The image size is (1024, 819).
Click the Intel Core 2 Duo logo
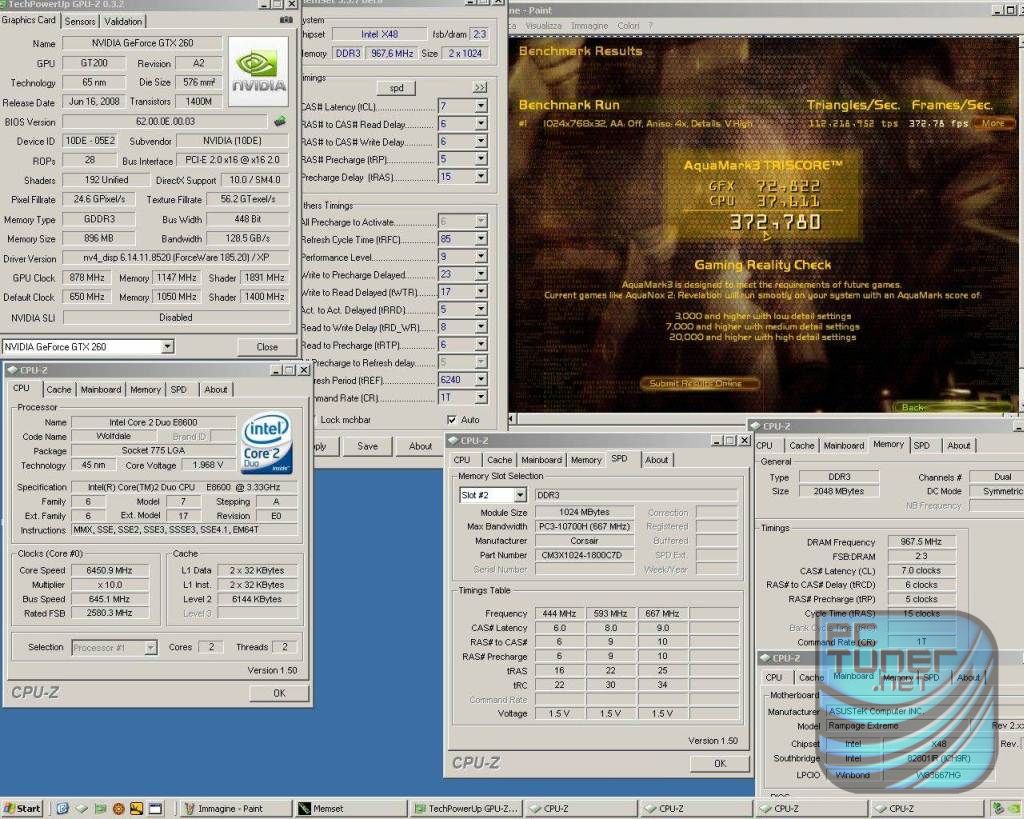[x=266, y=442]
